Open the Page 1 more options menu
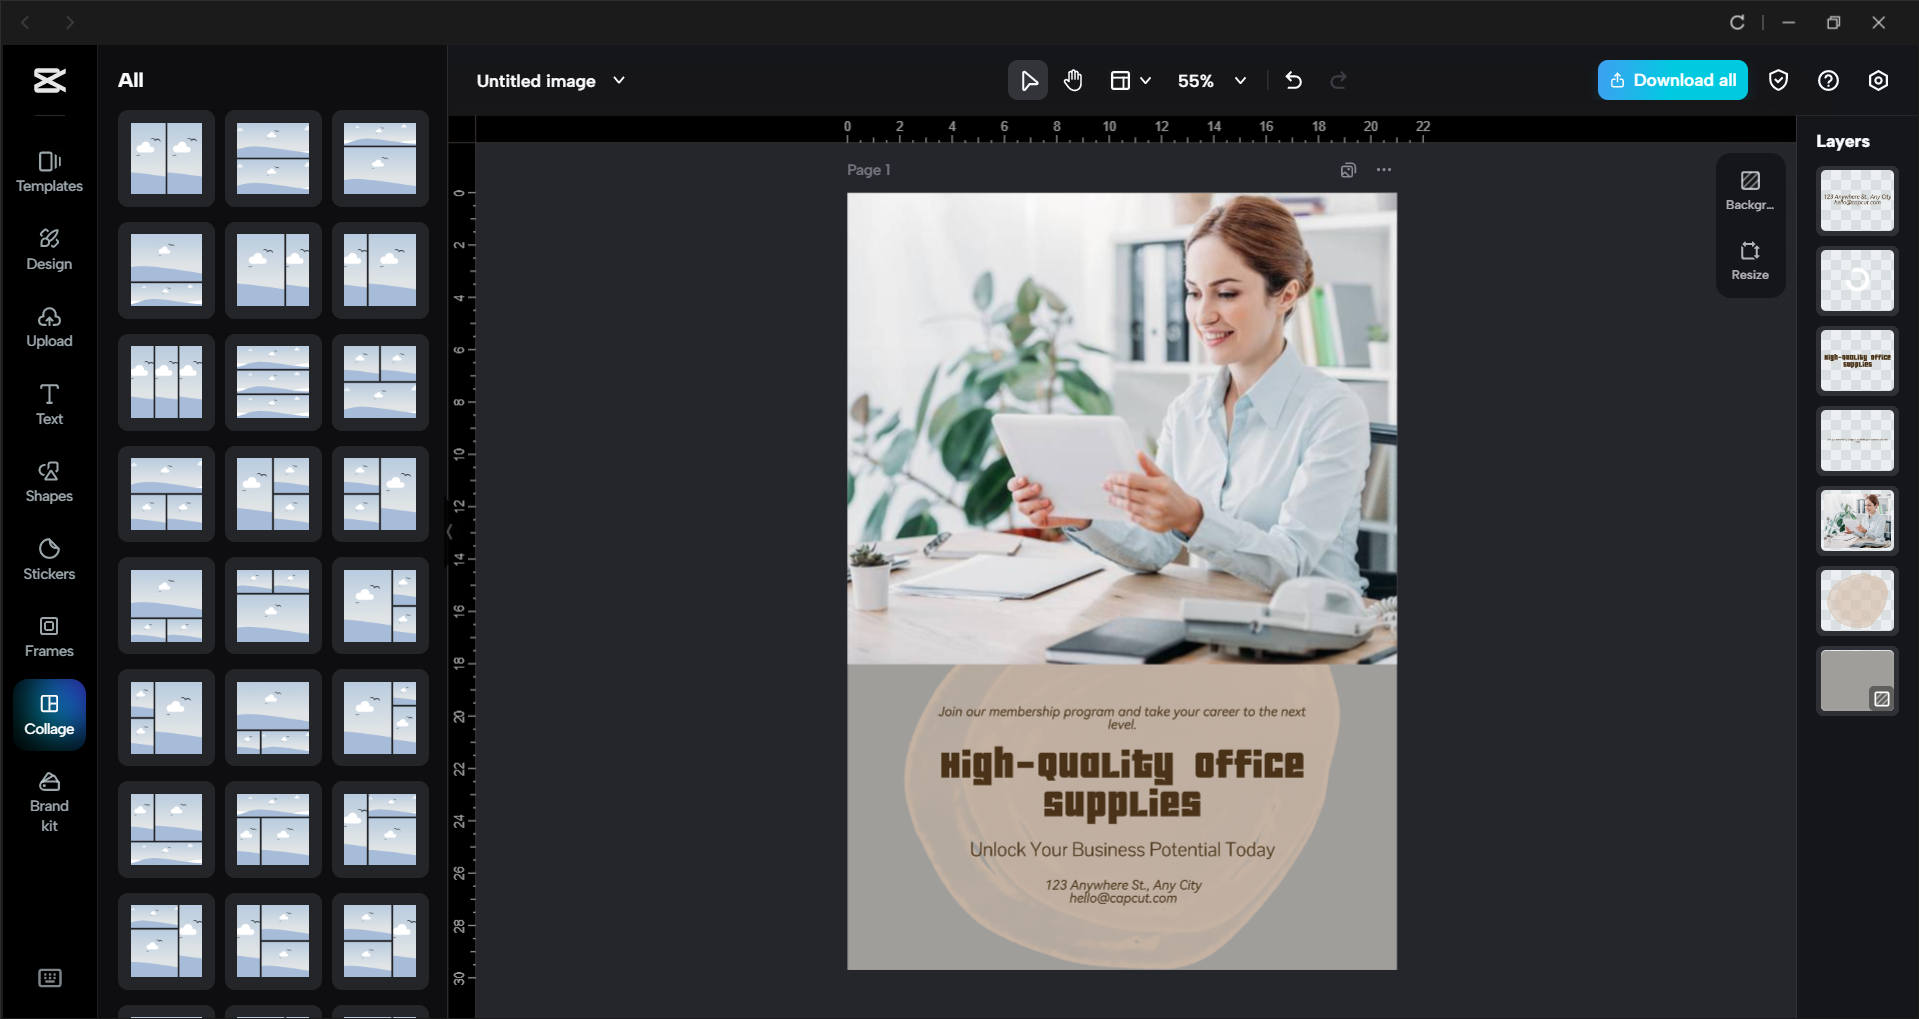The image size is (1919, 1019). point(1384,170)
